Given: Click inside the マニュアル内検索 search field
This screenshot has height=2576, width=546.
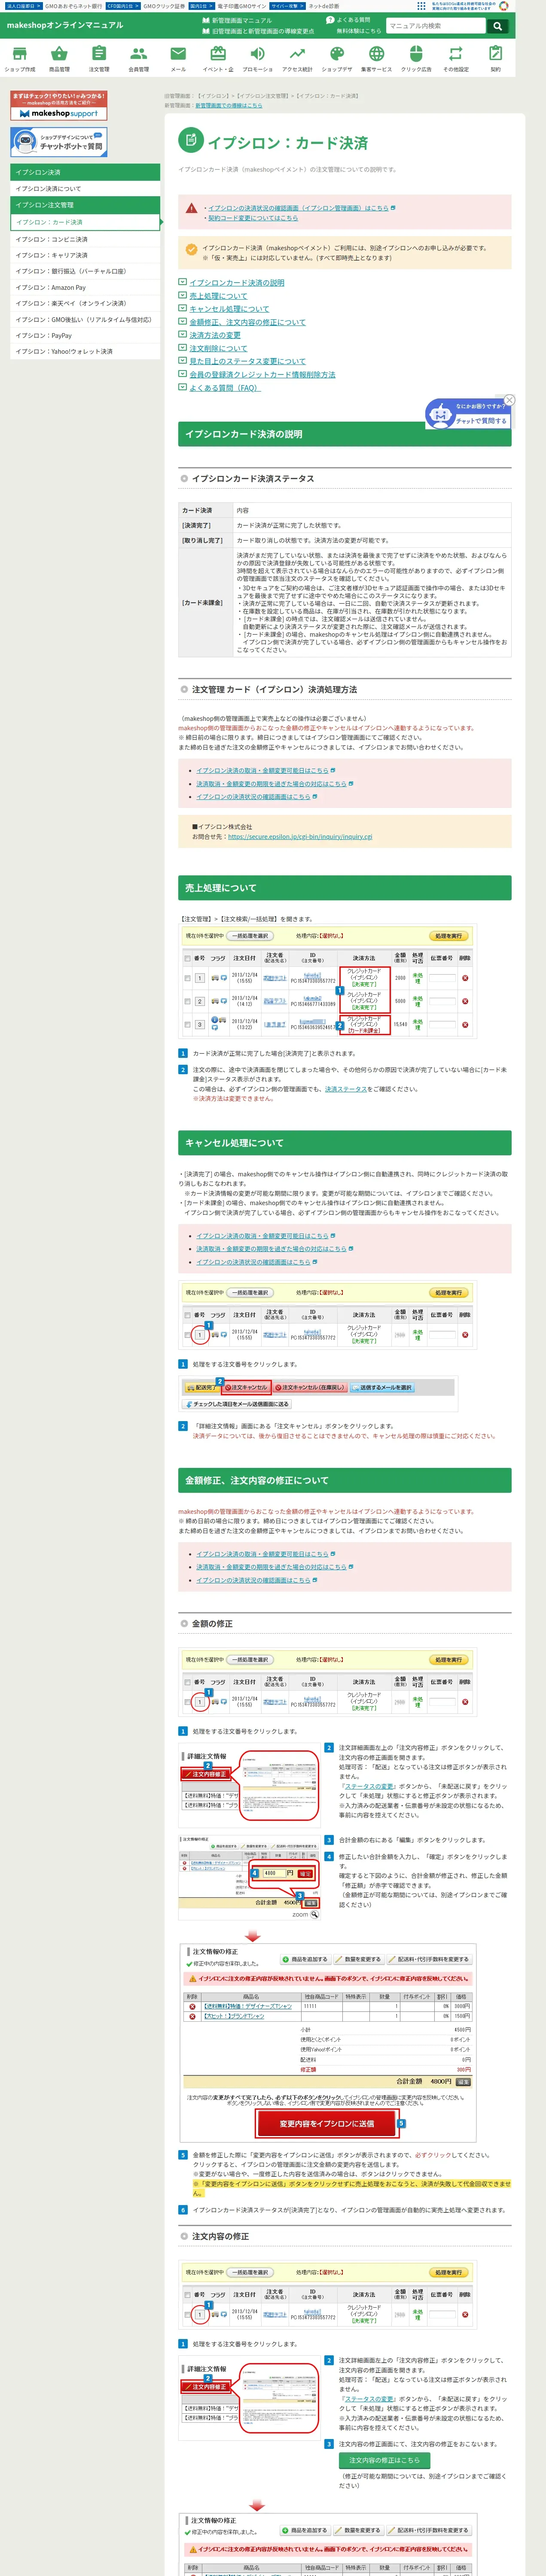Looking at the screenshot, I should [x=436, y=26].
